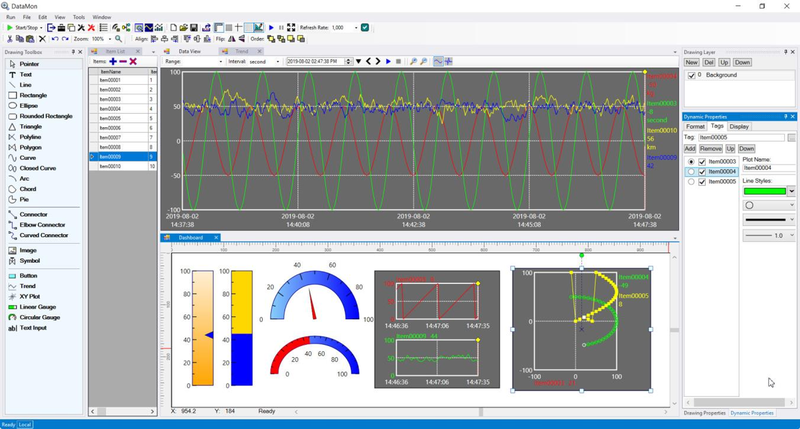The image size is (800, 429).
Task: Click the Flip horizontal icon
Action: (x=232, y=39)
